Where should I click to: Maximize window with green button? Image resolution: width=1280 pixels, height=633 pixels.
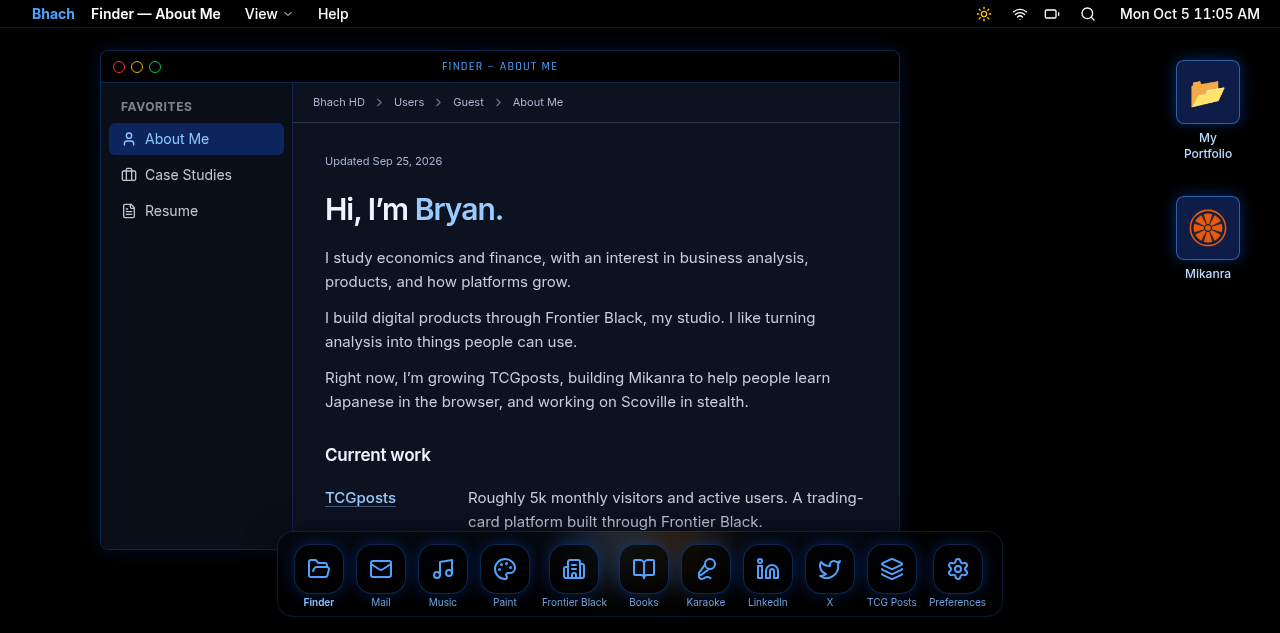pyautogui.click(x=155, y=67)
